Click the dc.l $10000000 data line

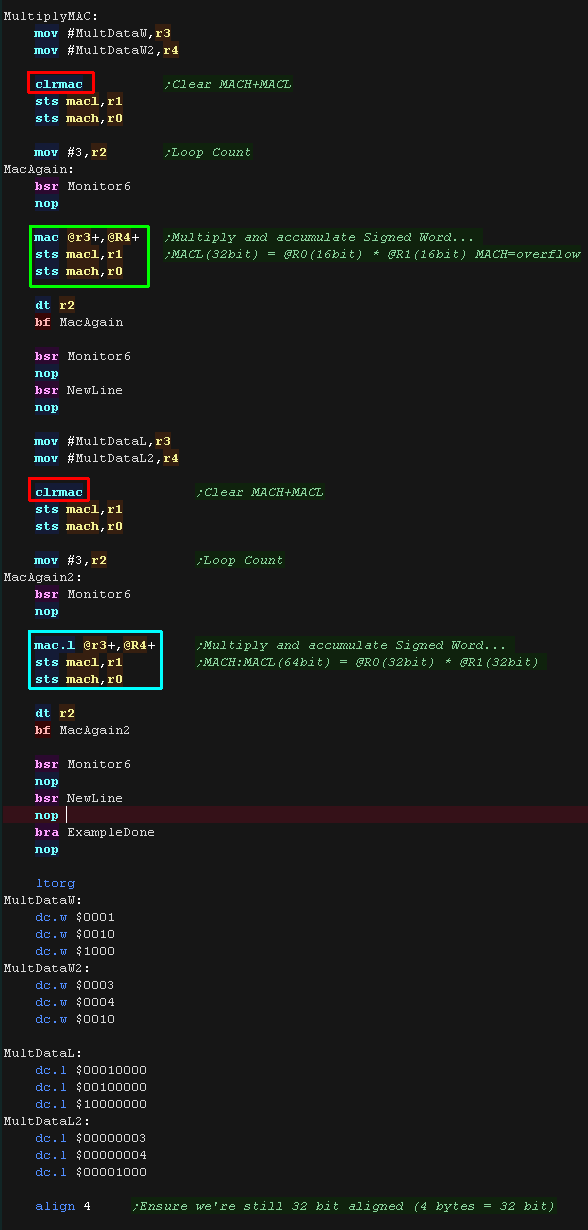coord(91,1104)
